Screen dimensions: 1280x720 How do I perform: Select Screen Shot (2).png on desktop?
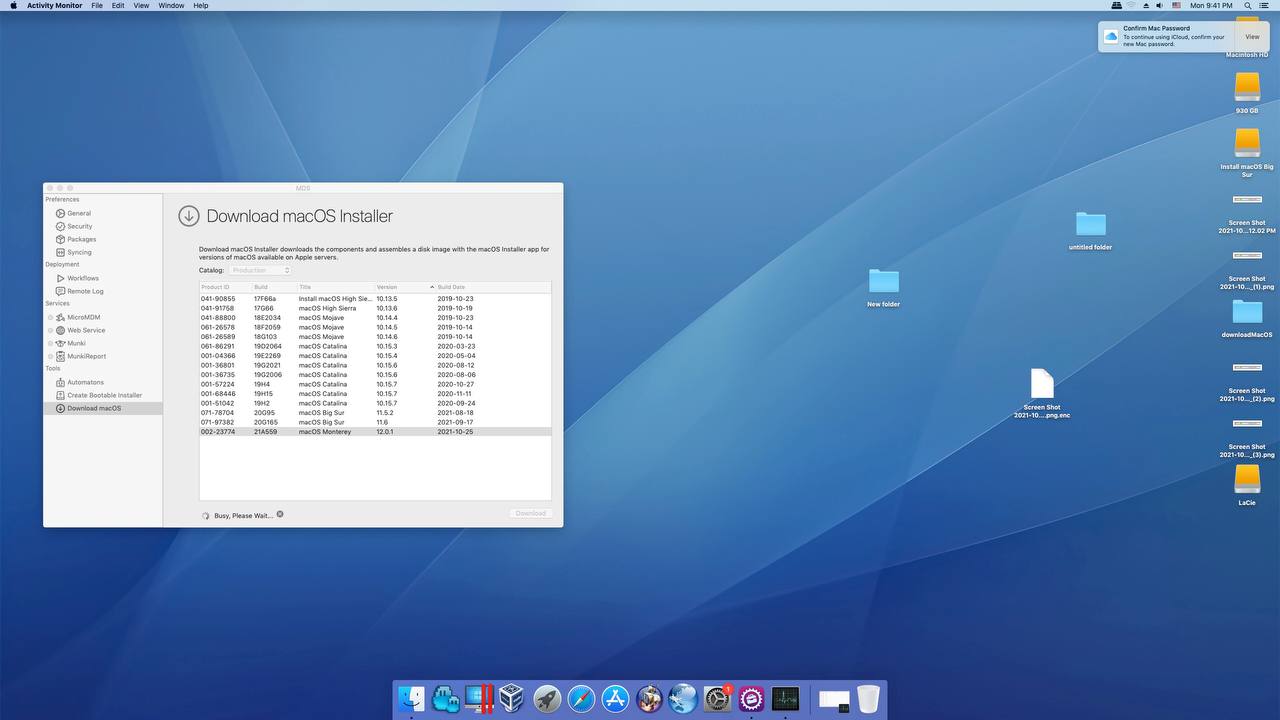(x=1247, y=382)
